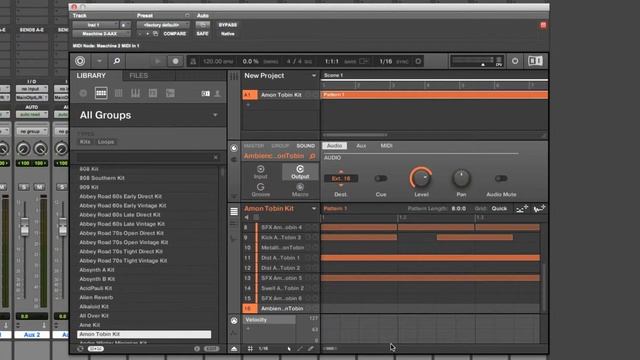Toggle the SAFE automation button
640x360 pixels.
tap(202, 34)
